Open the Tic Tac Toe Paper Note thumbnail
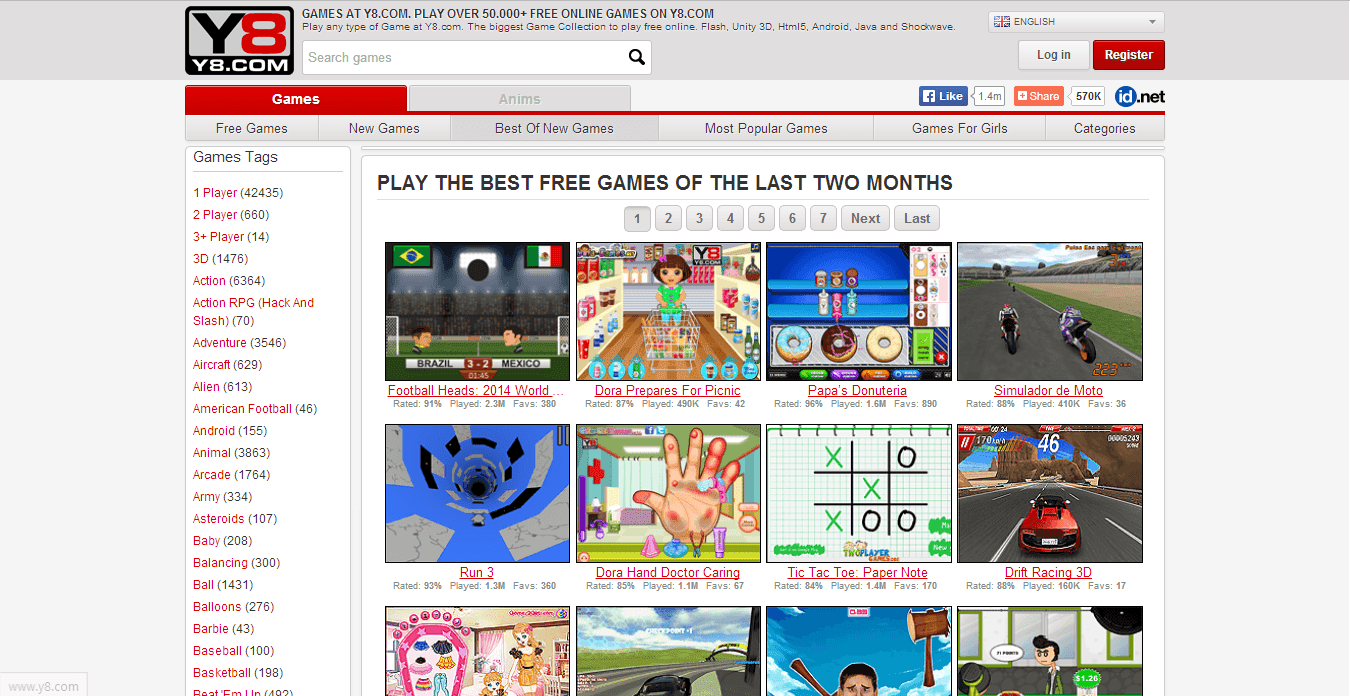 [858, 493]
